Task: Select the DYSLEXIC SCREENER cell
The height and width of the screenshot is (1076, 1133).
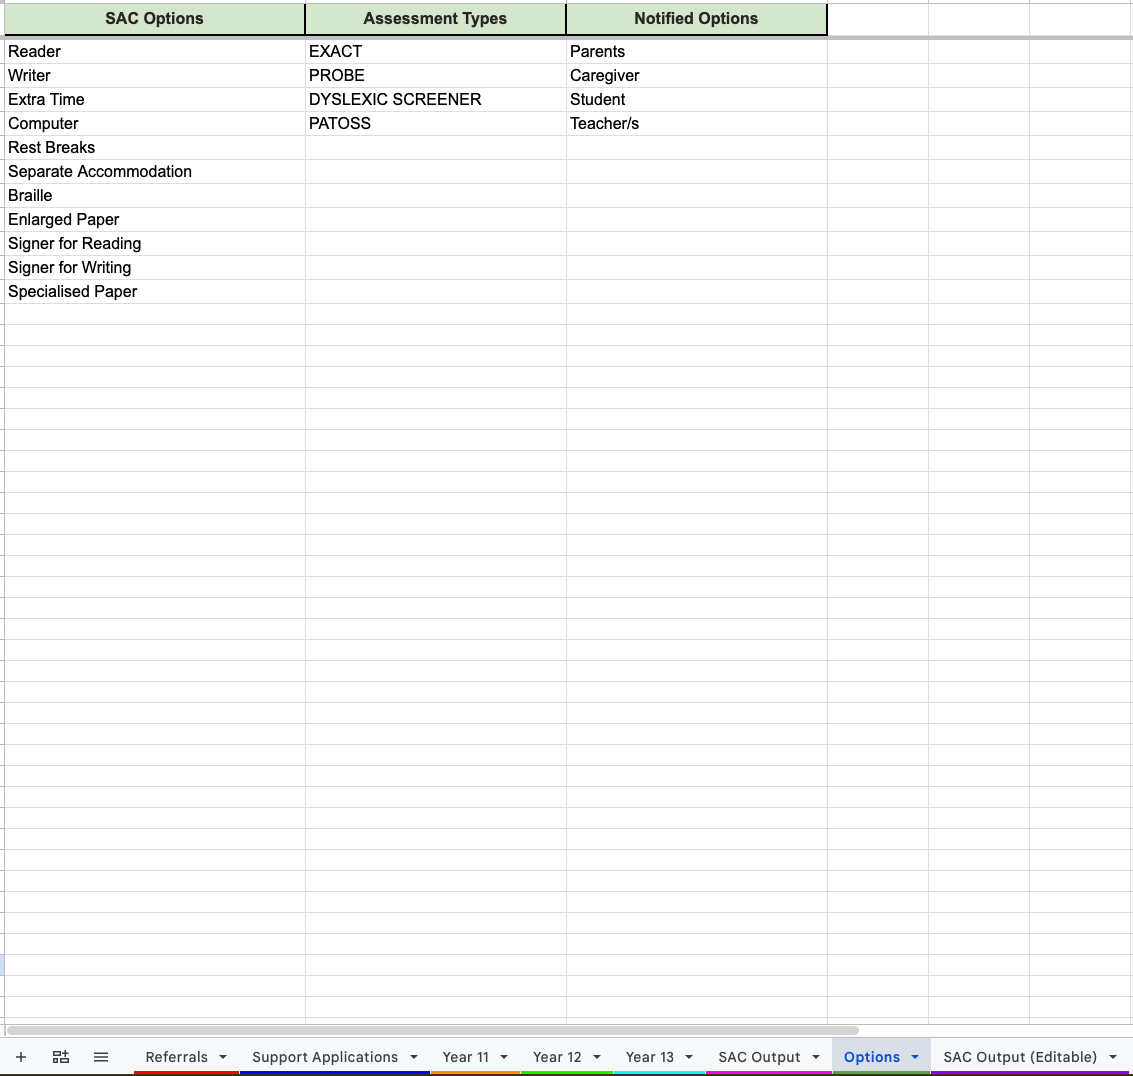Action: 436,99
